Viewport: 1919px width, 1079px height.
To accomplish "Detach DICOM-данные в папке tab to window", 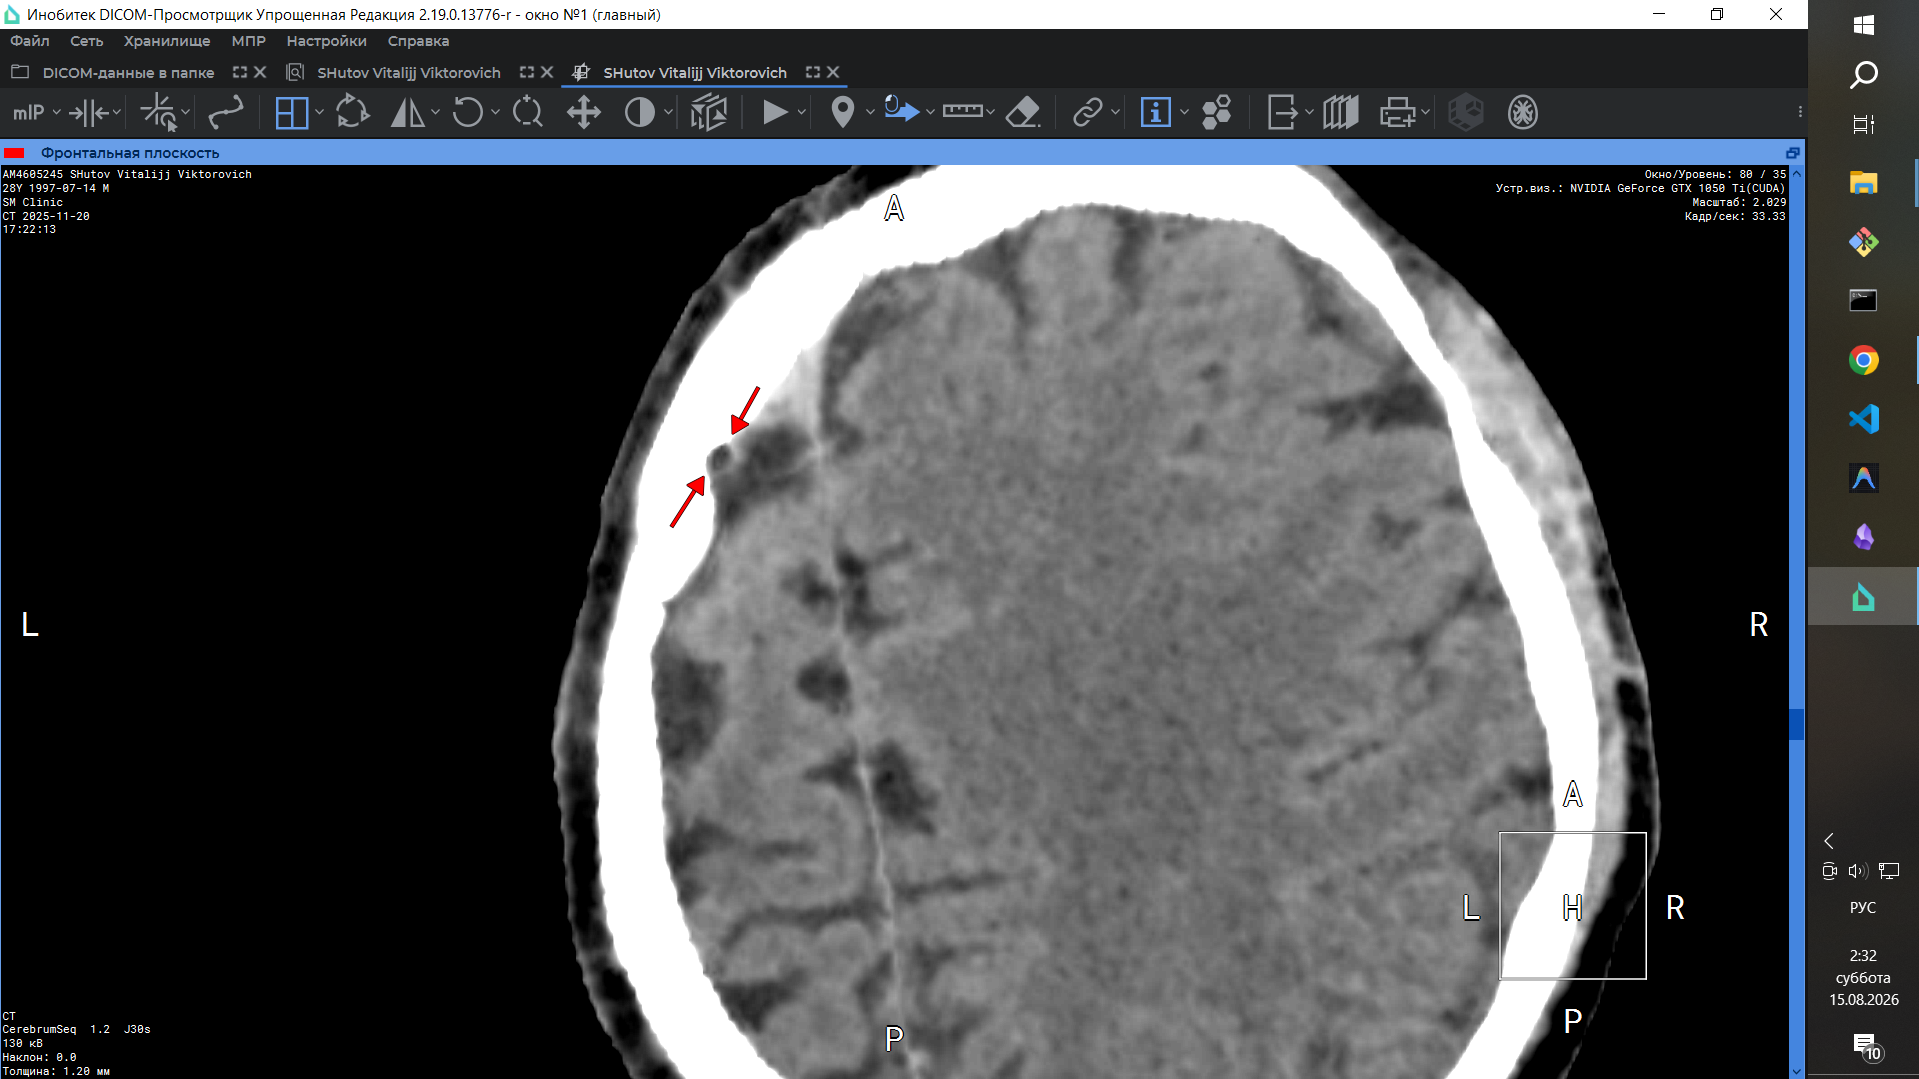I will click(240, 72).
